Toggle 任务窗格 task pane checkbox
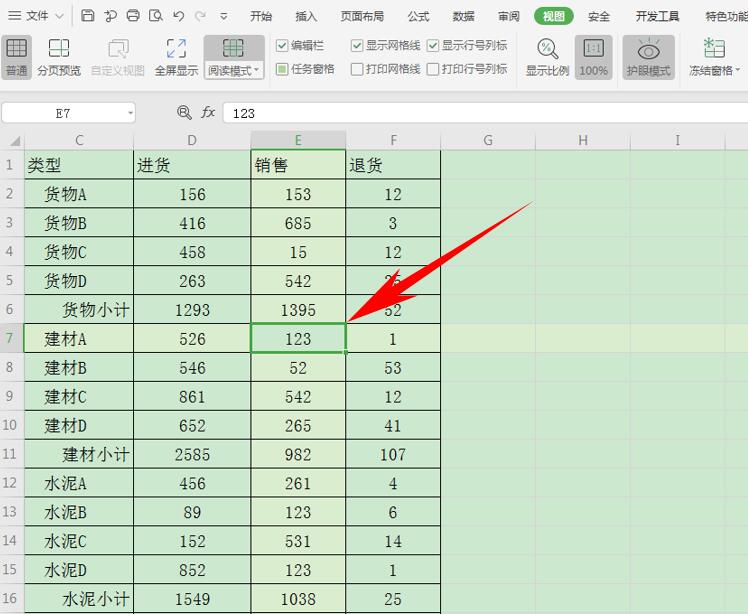The image size is (748, 614). point(281,69)
